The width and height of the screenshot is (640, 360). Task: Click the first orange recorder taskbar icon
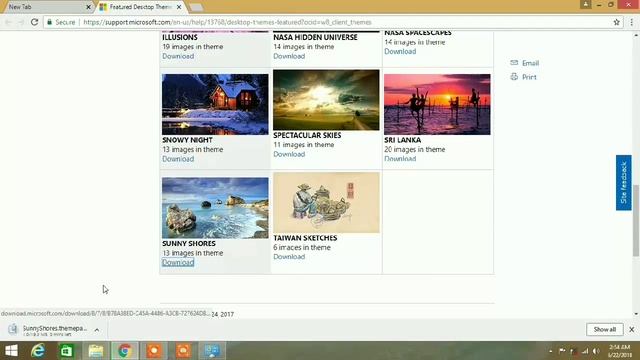point(154,351)
